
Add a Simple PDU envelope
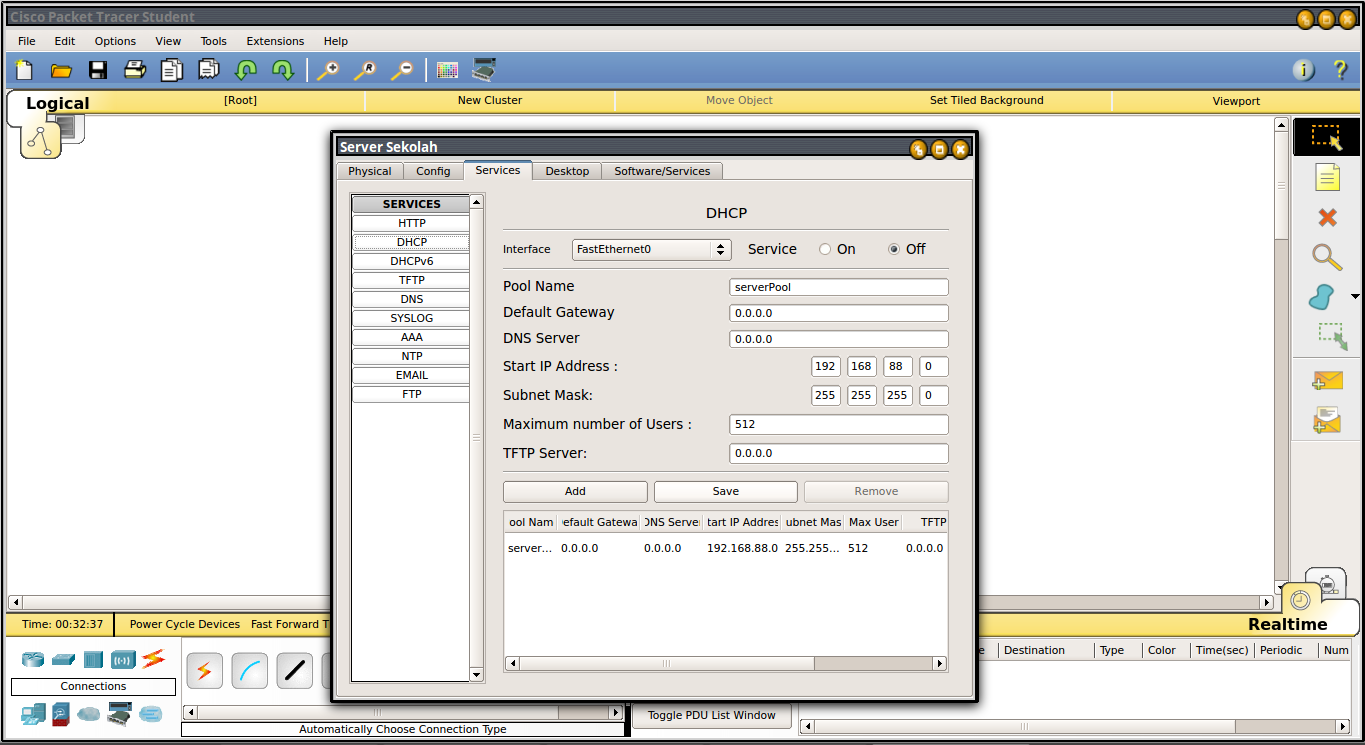click(1327, 381)
